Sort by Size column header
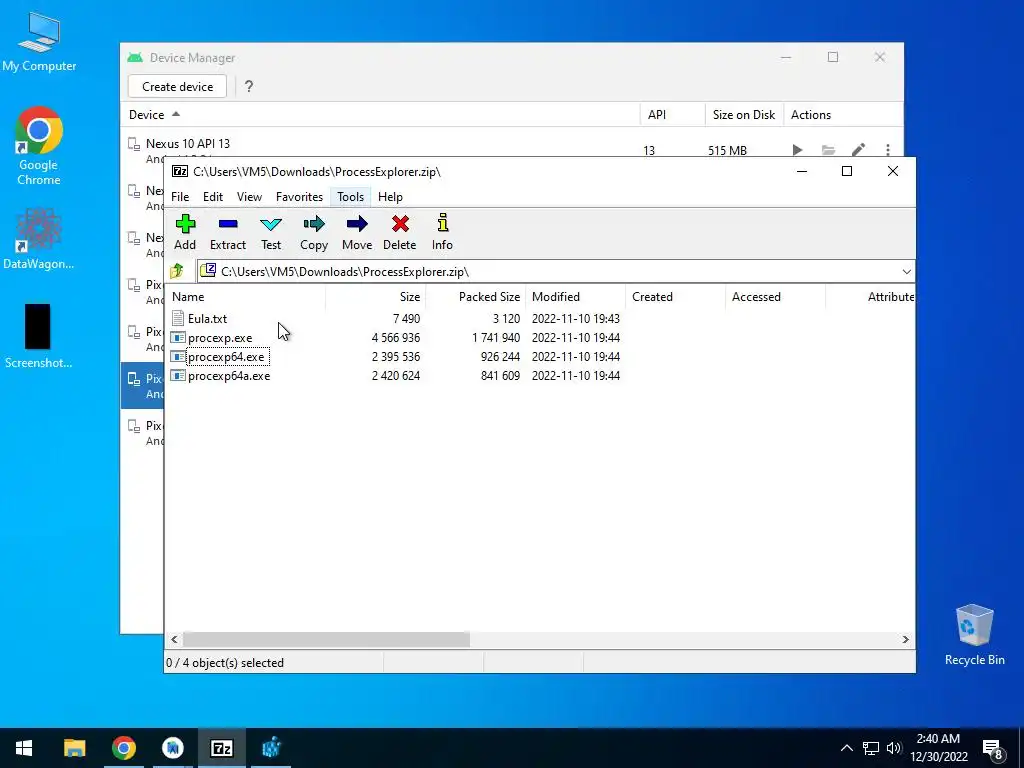The width and height of the screenshot is (1024, 768). click(x=376, y=296)
